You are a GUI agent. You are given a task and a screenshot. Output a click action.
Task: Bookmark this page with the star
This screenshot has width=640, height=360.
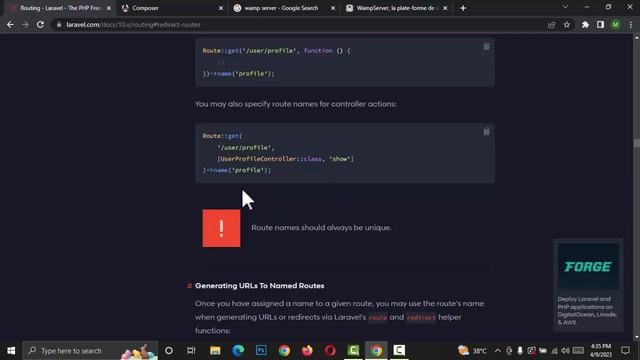pyautogui.click(x=567, y=25)
